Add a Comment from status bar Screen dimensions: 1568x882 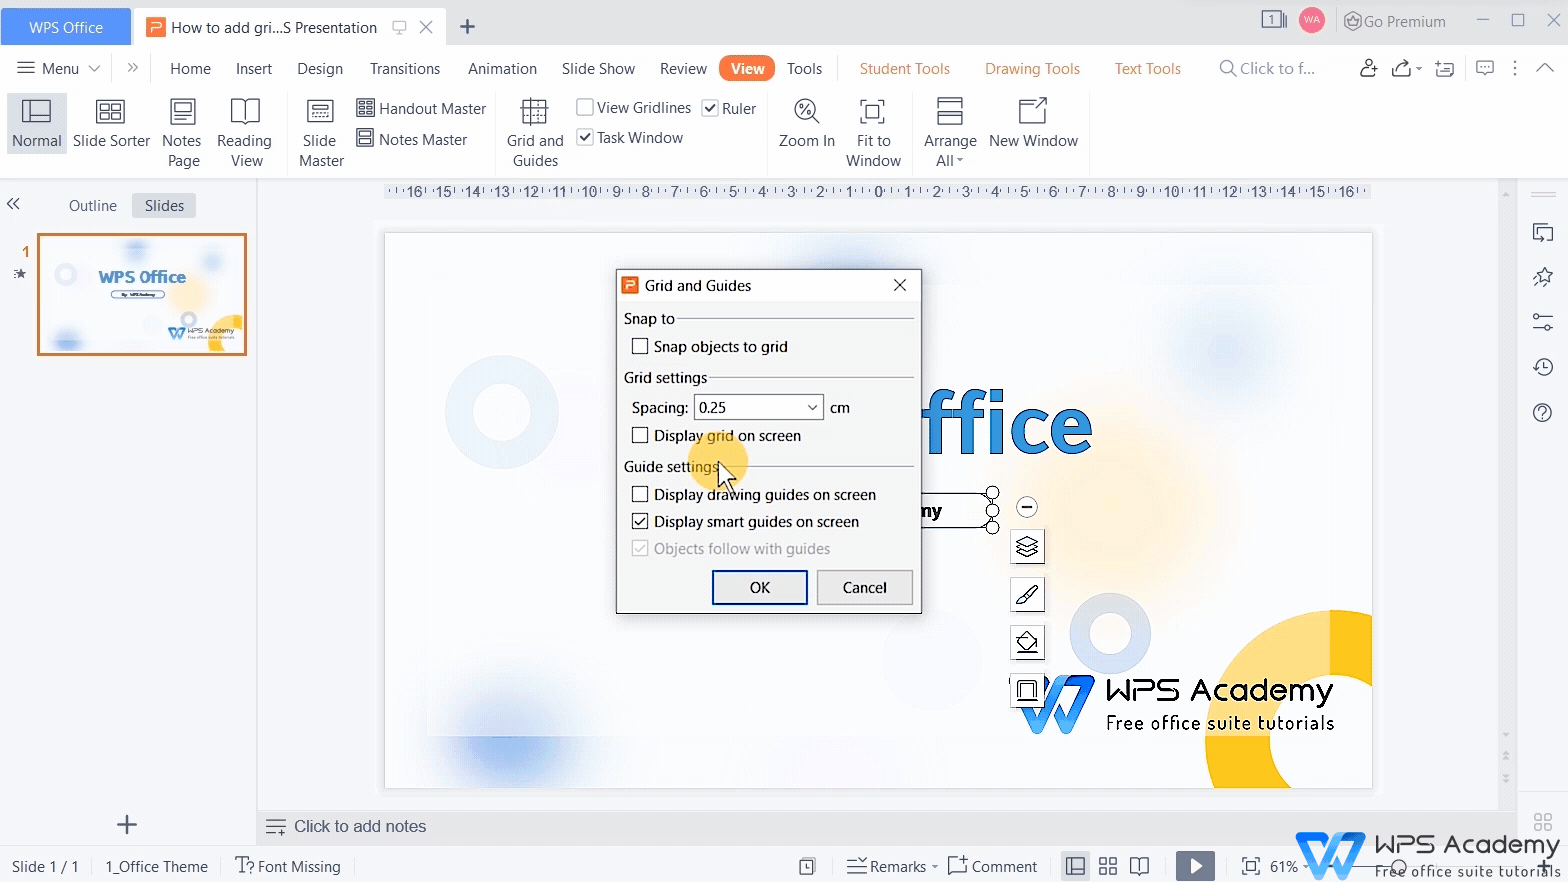[992, 866]
